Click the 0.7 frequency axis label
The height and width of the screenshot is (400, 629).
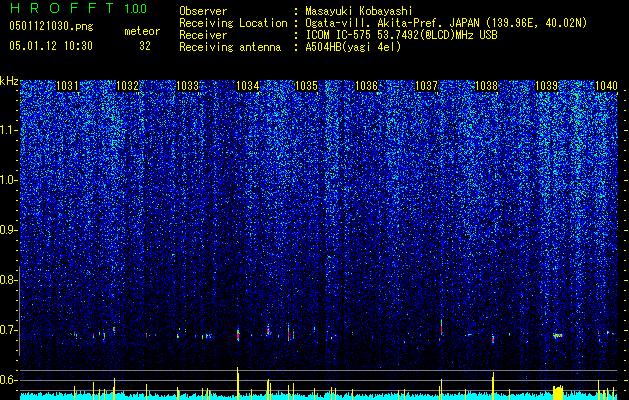(x=8, y=330)
